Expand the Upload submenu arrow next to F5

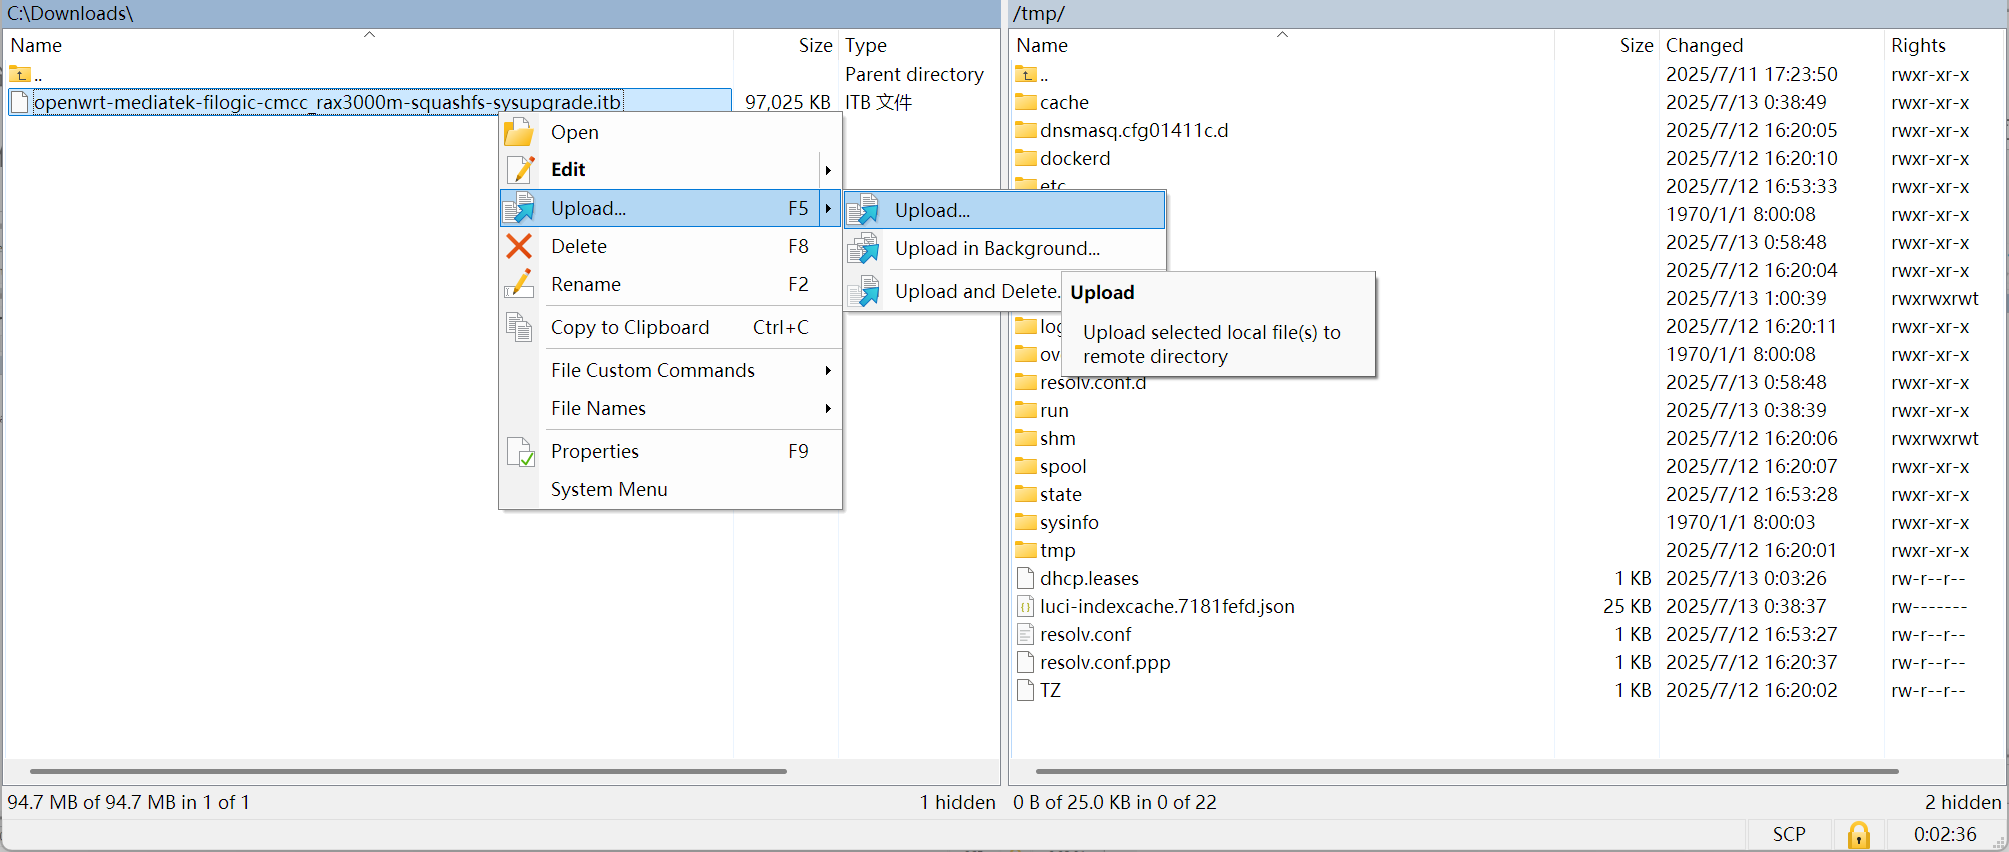point(828,208)
